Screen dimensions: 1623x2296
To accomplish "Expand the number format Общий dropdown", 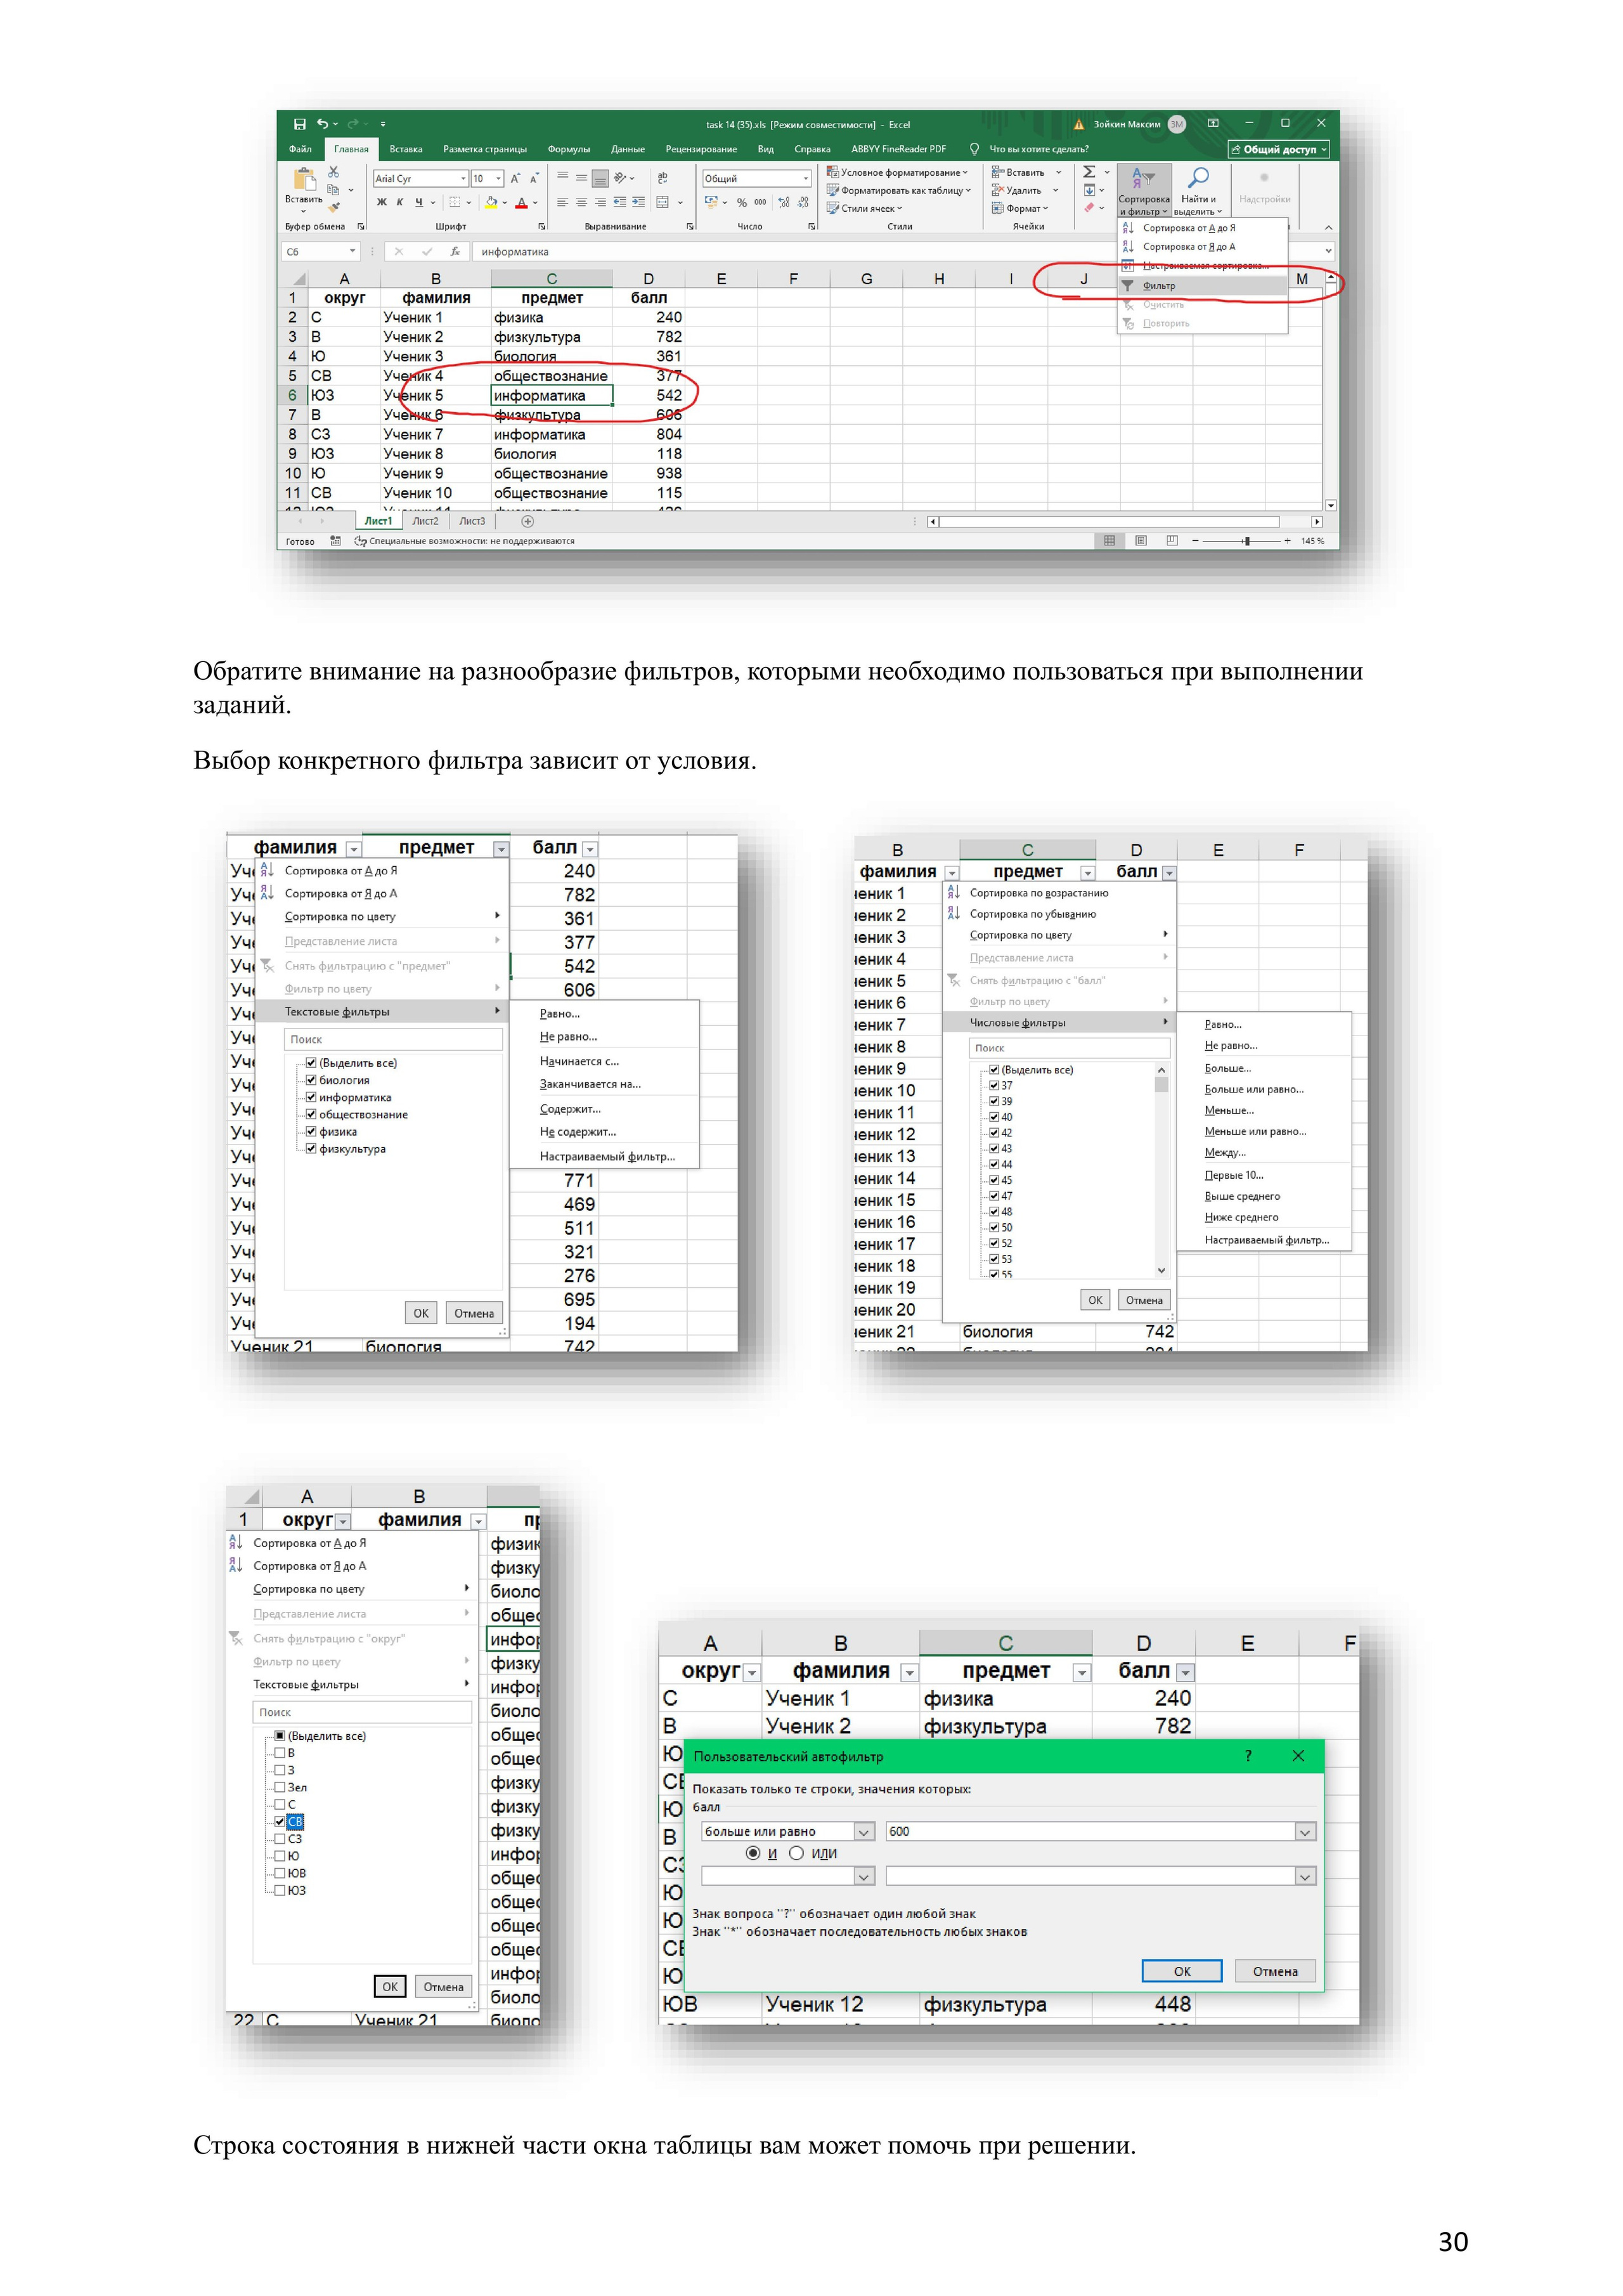I will point(806,179).
